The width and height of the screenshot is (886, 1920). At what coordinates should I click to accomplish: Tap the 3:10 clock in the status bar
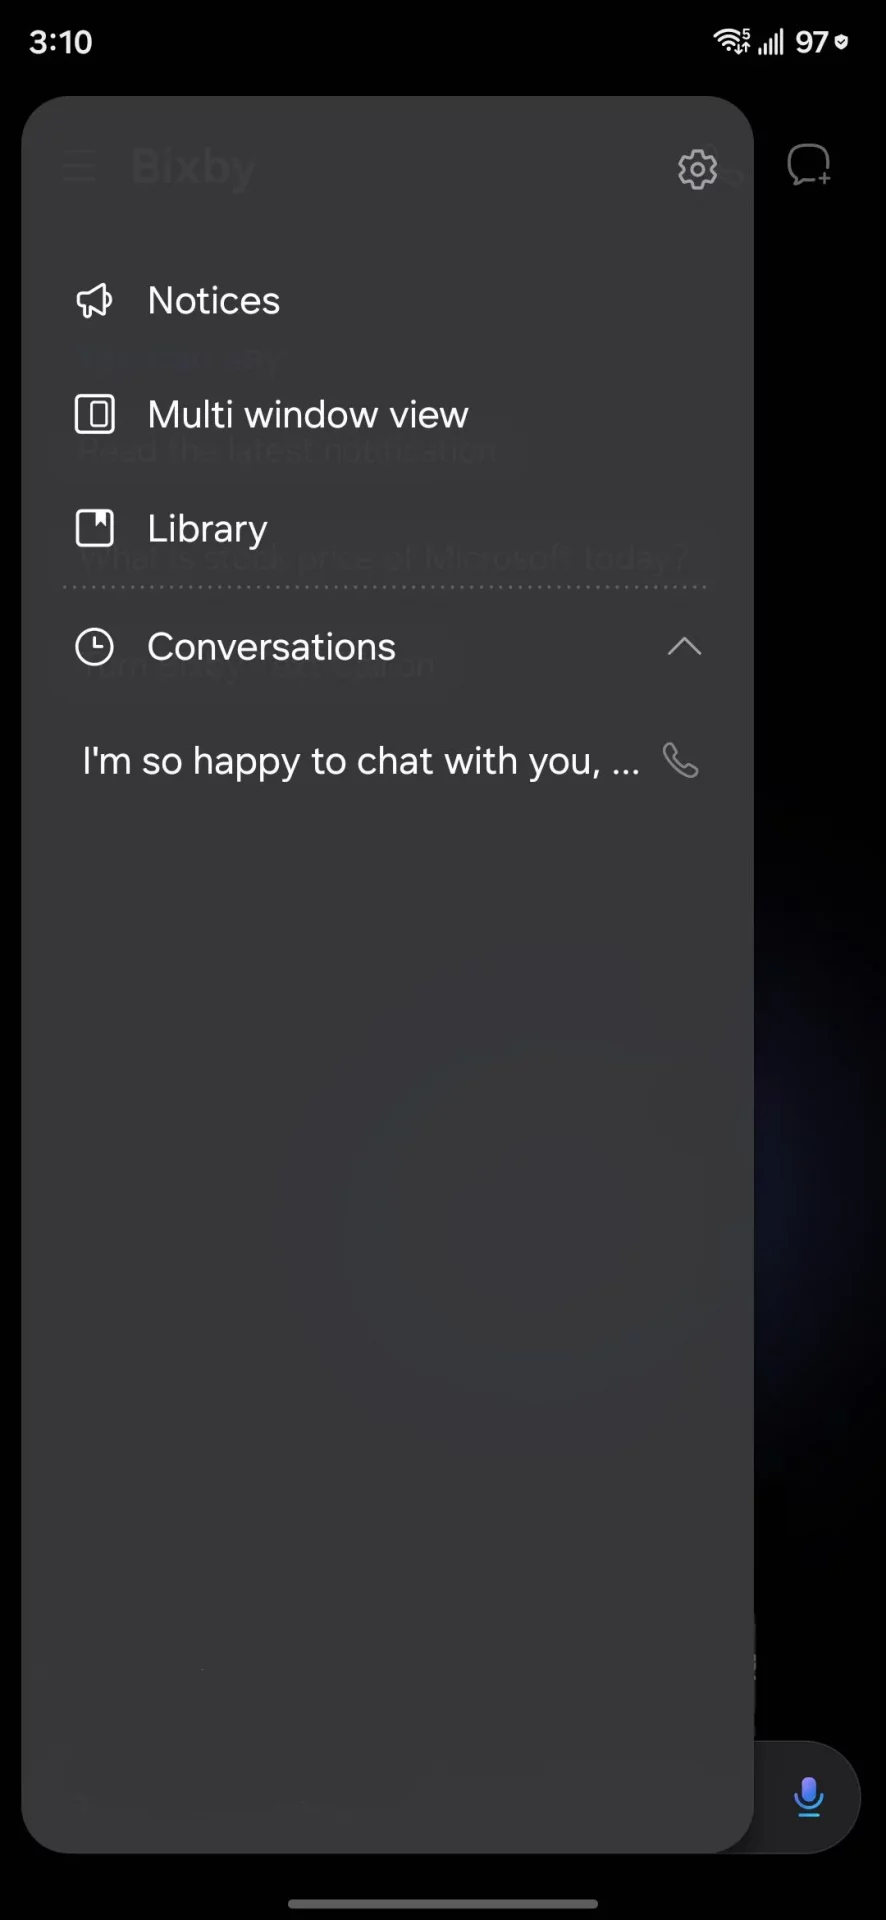(61, 42)
